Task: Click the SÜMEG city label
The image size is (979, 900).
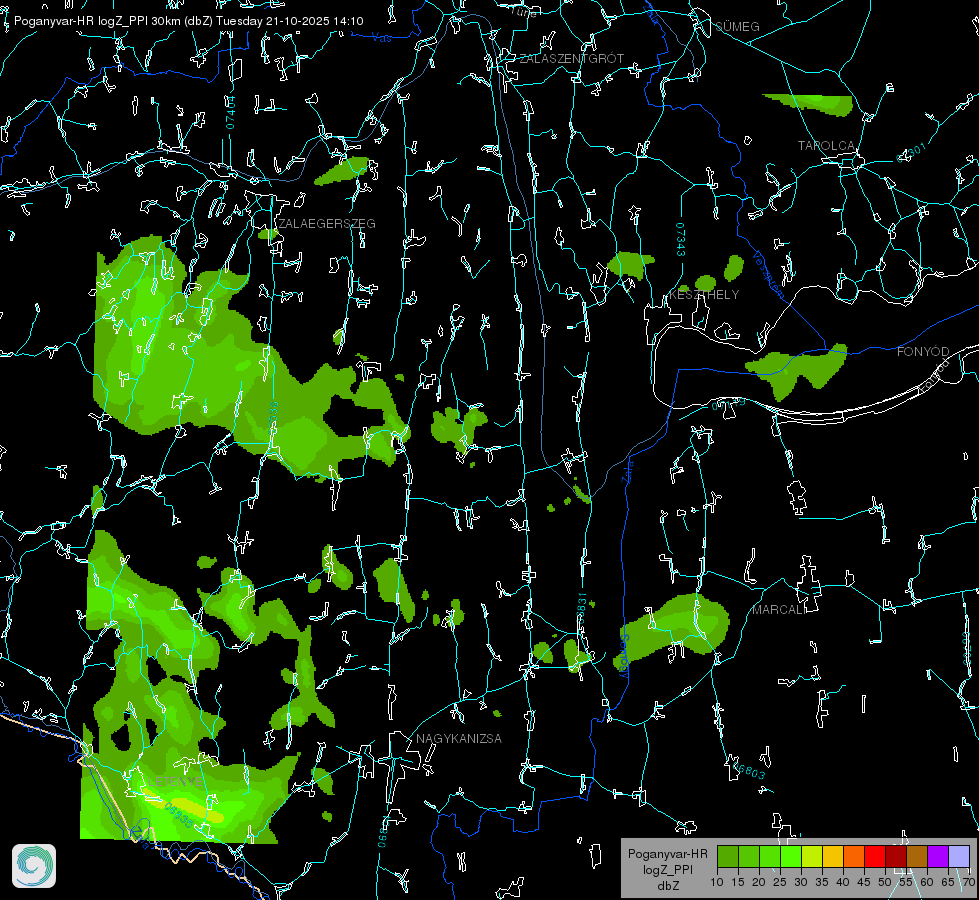Action: point(737,26)
